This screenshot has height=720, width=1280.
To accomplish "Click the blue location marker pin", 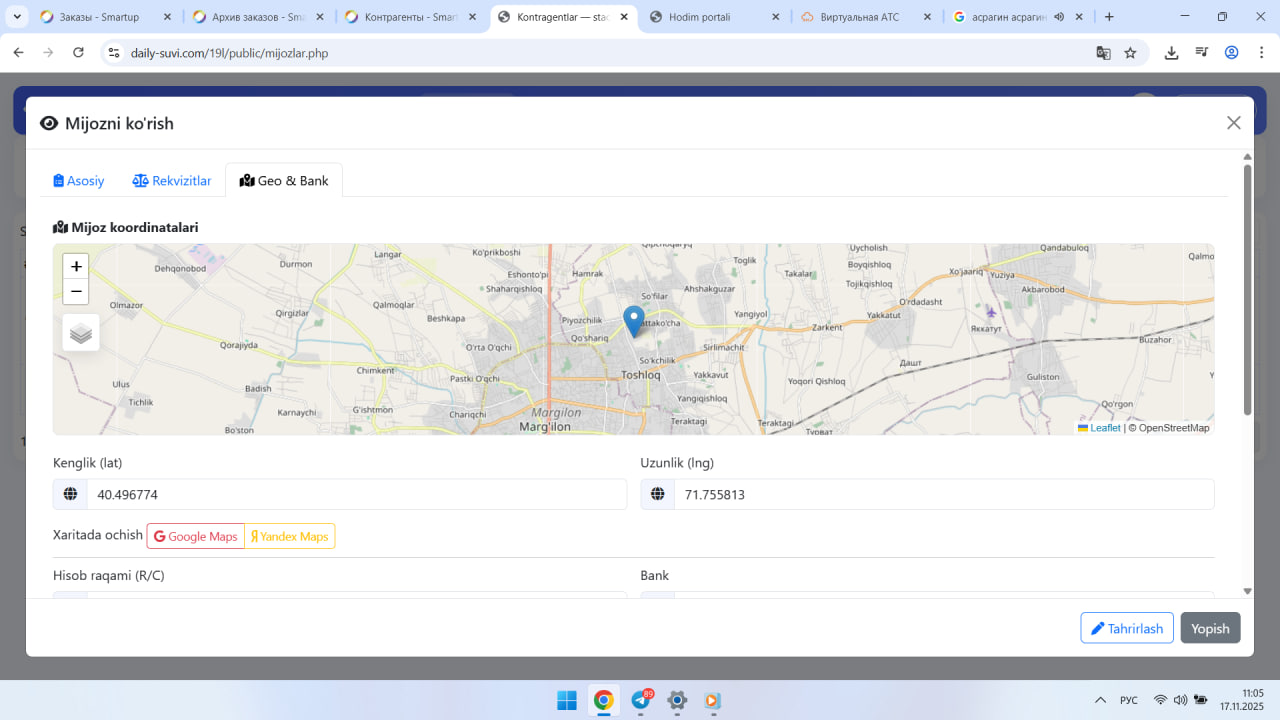I will point(633,320).
